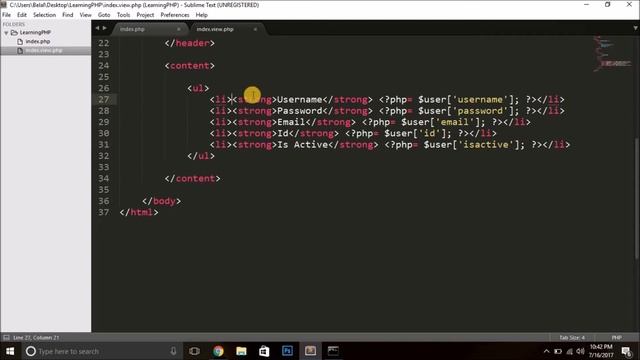The image size is (640, 360).
Task: Launch Google Chrome from taskbar
Action: click(x=218, y=351)
